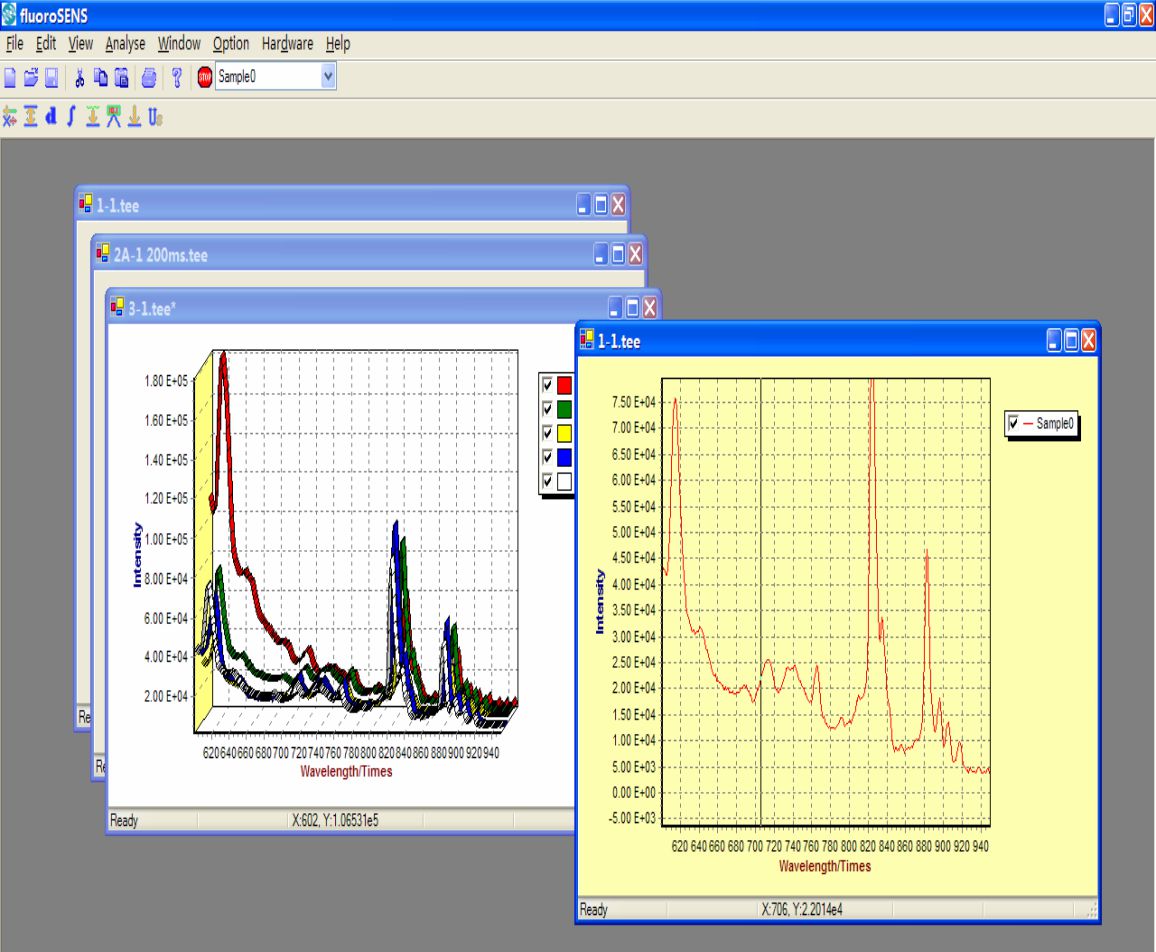Activate the 2A-1 200ms.tee window title bar
This screenshot has width=1156, height=952.
tap(350, 255)
